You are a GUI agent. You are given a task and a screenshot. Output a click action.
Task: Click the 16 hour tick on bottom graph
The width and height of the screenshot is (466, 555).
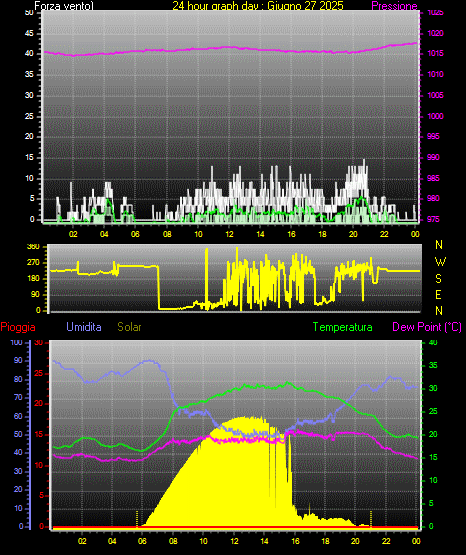(x=295, y=541)
